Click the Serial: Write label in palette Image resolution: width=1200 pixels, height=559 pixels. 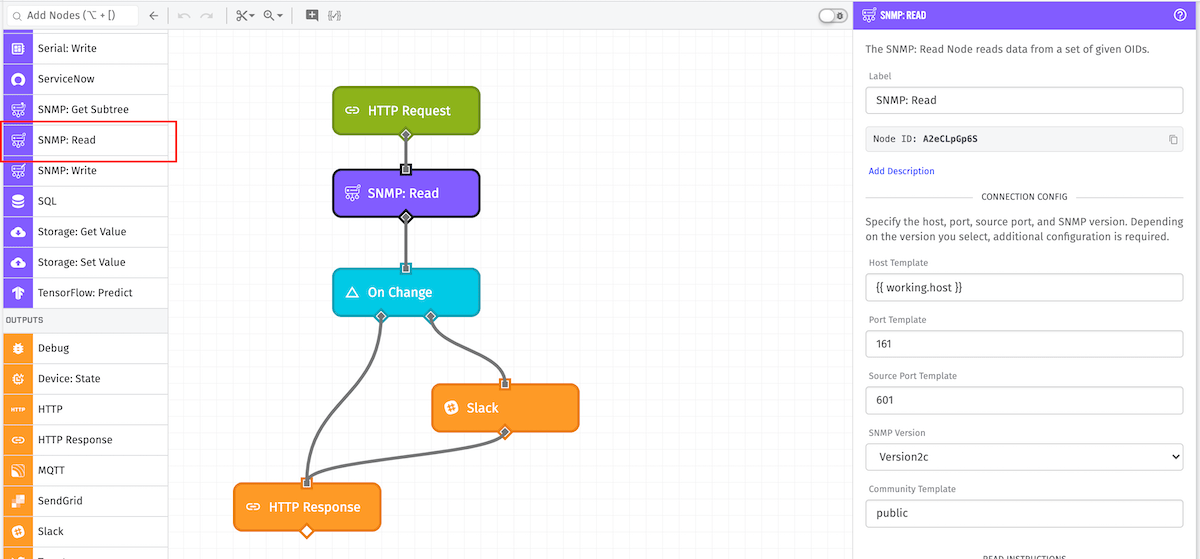[67, 48]
